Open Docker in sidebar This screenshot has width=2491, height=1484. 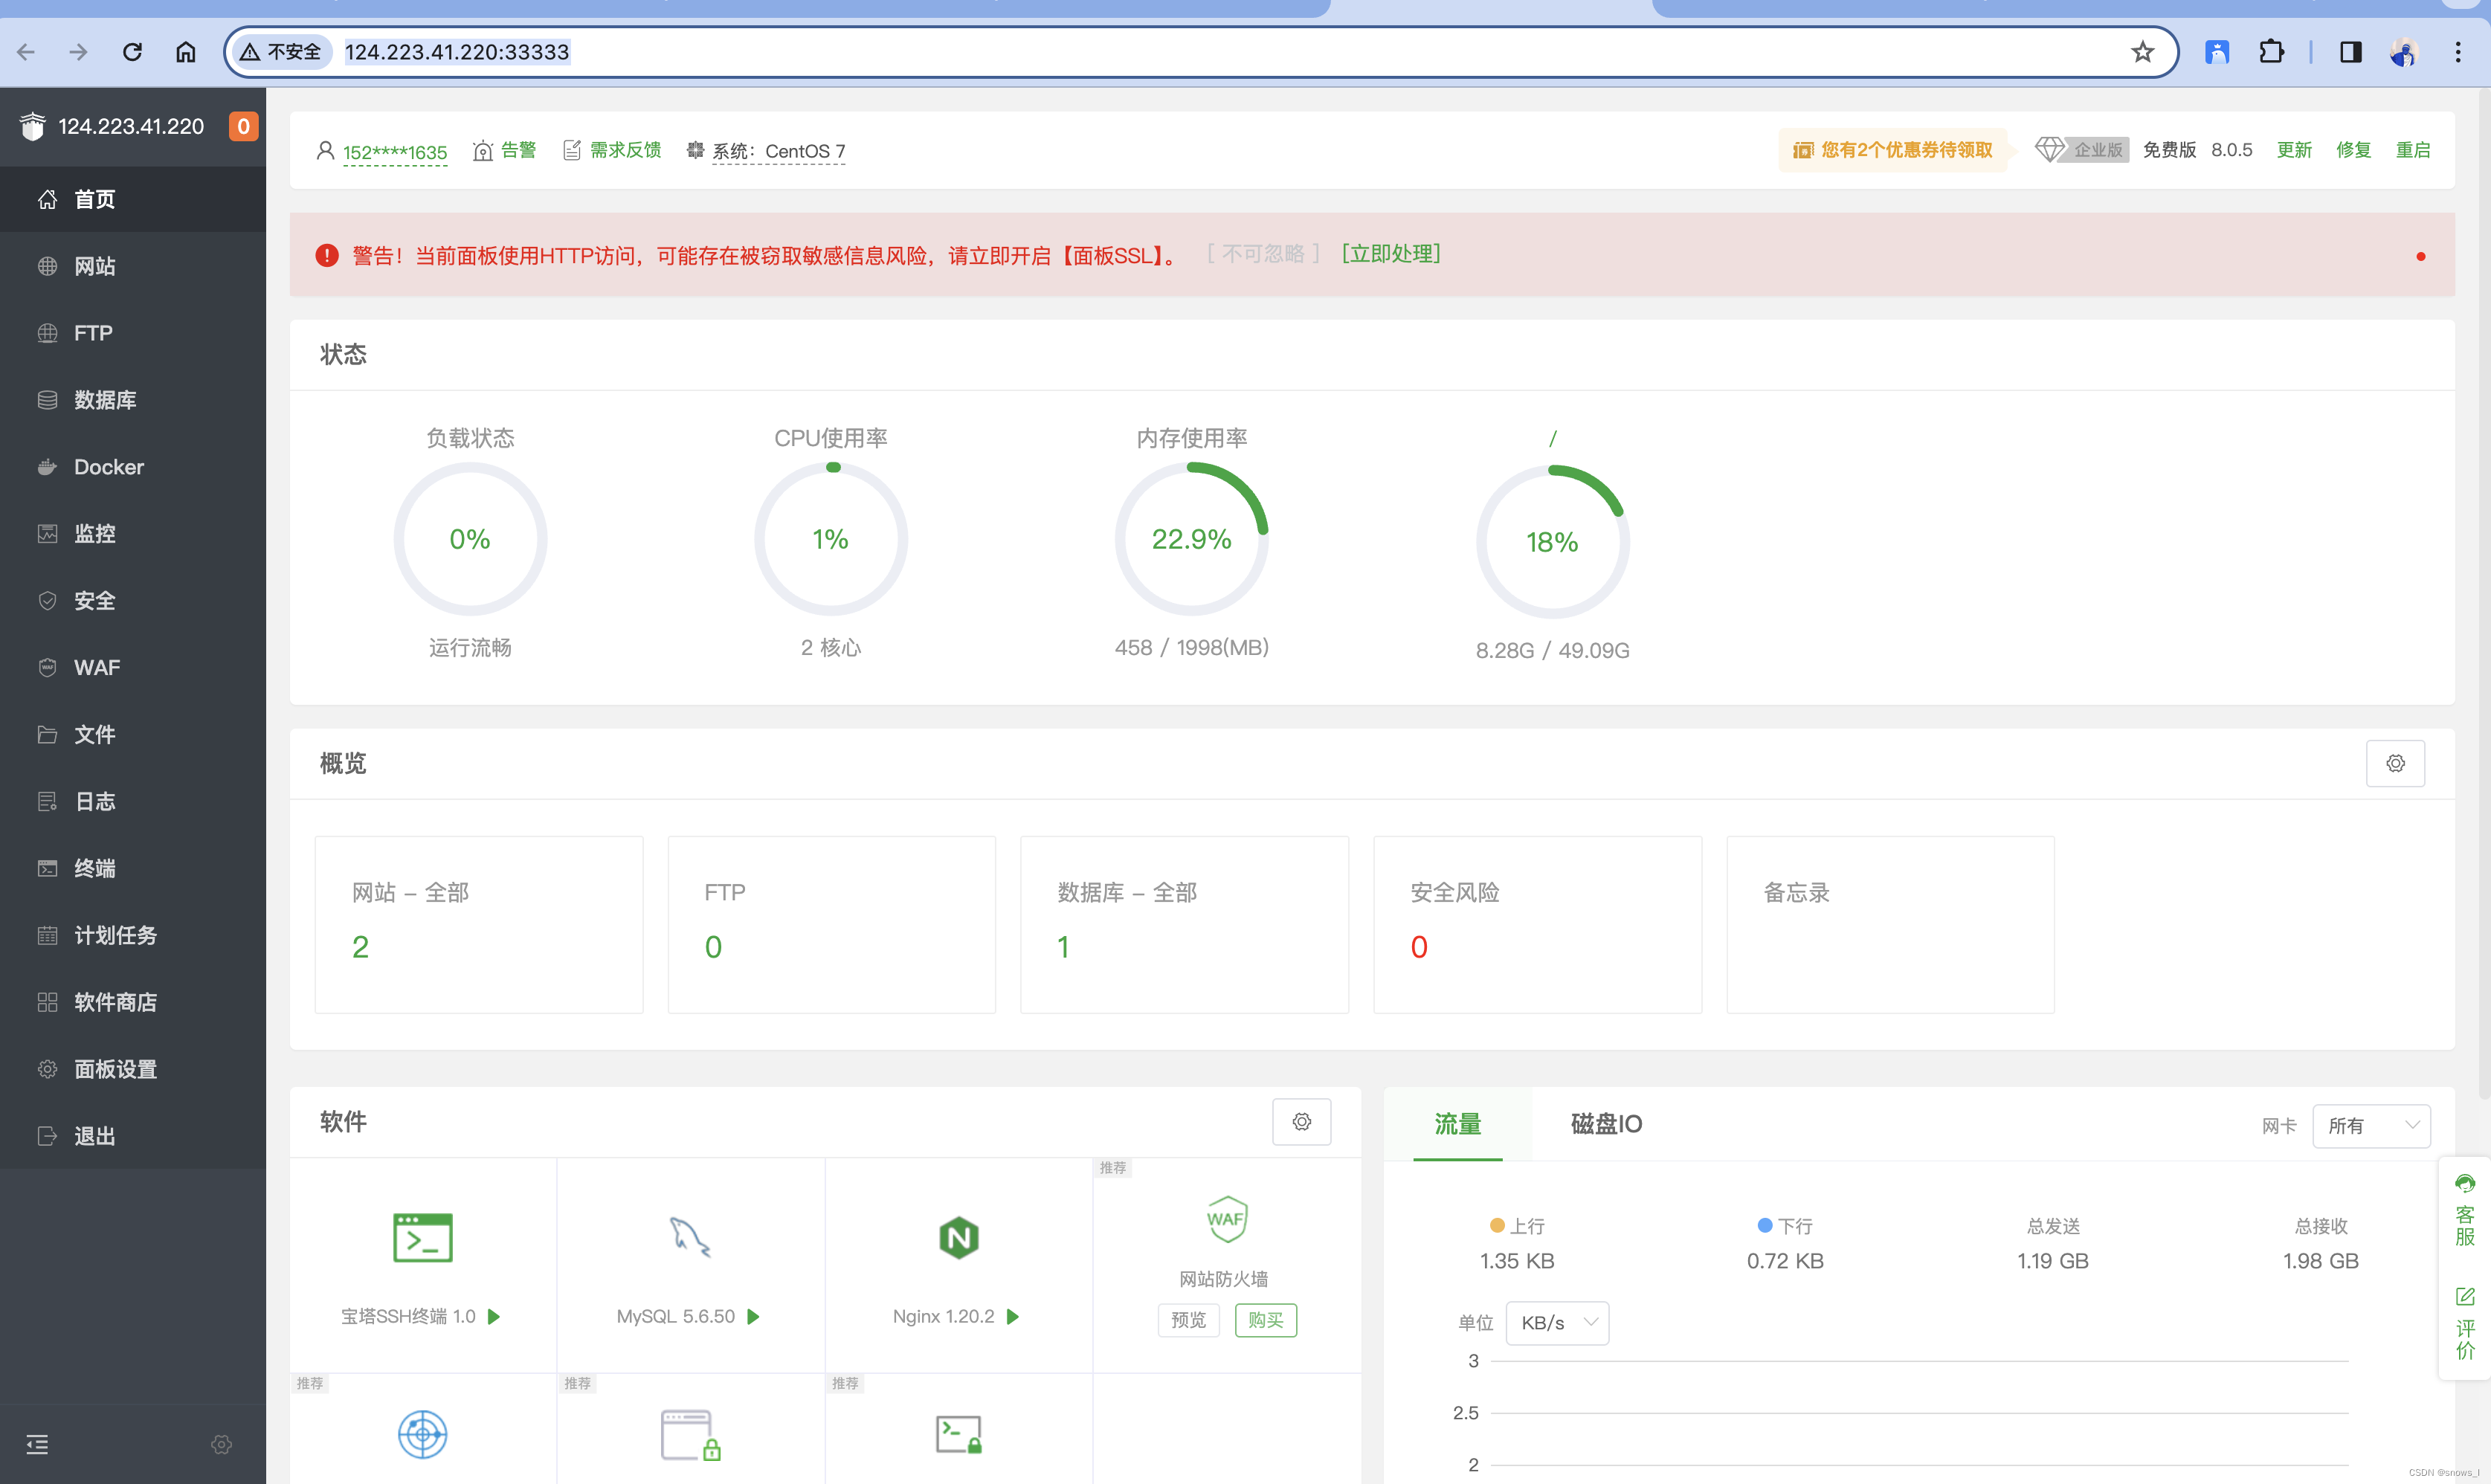coord(133,467)
